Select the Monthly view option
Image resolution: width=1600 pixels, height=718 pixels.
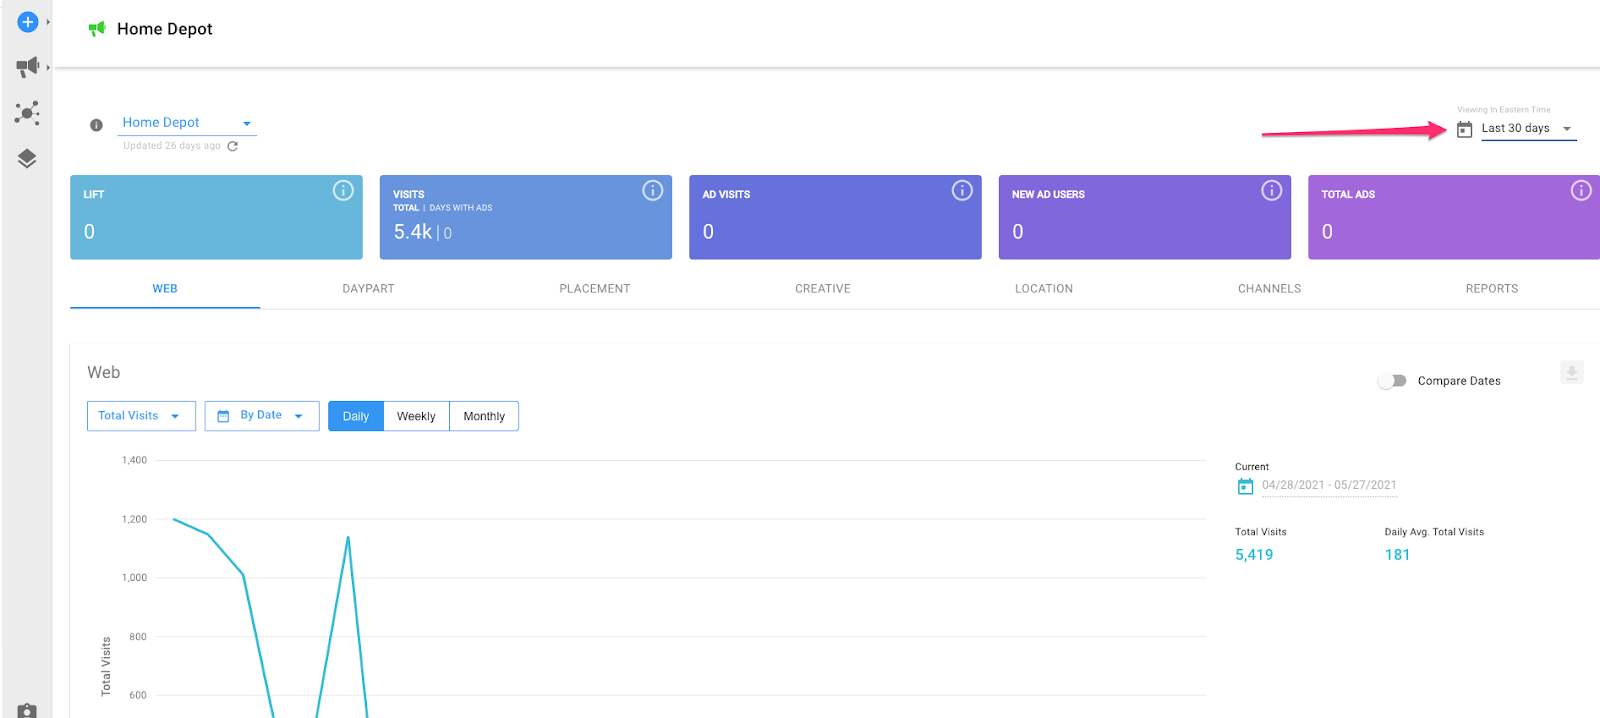pos(484,416)
